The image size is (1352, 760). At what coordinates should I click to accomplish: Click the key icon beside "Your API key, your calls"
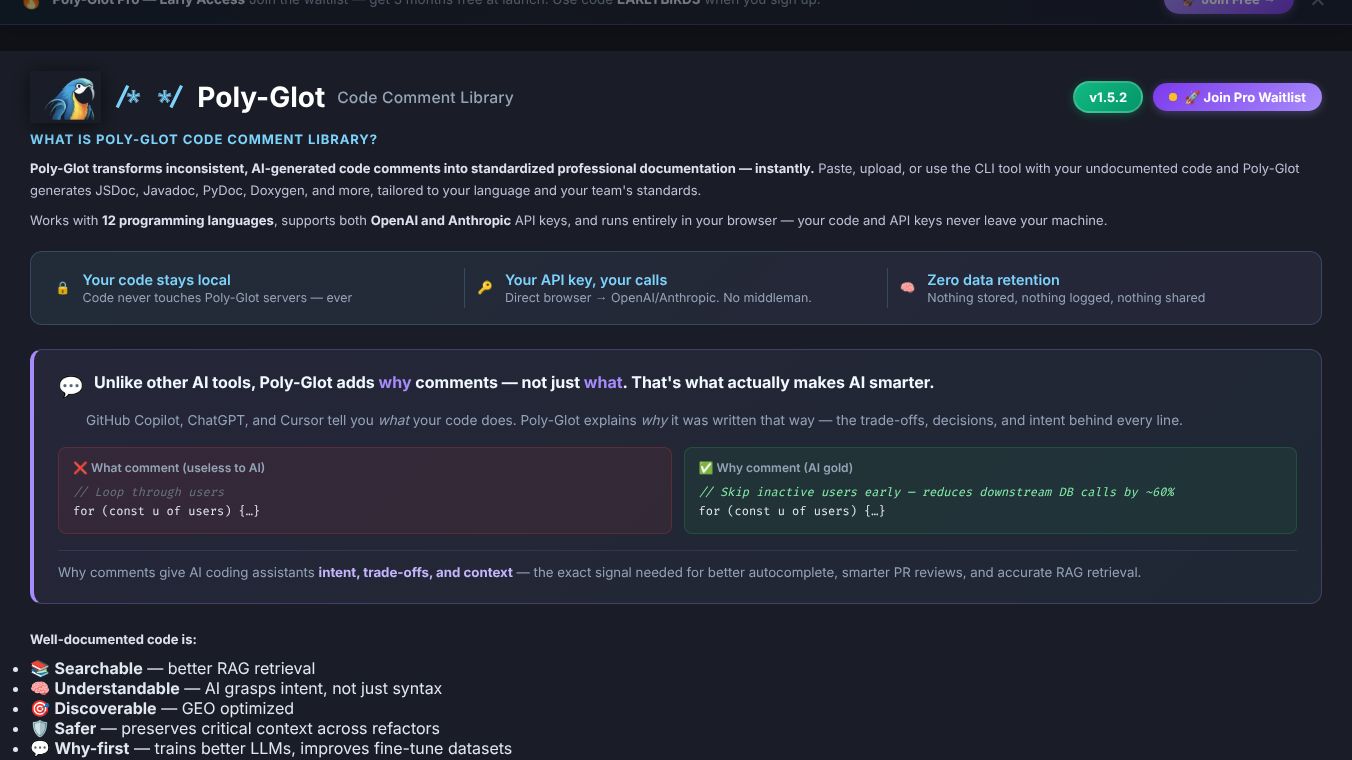tap(484, 288)
